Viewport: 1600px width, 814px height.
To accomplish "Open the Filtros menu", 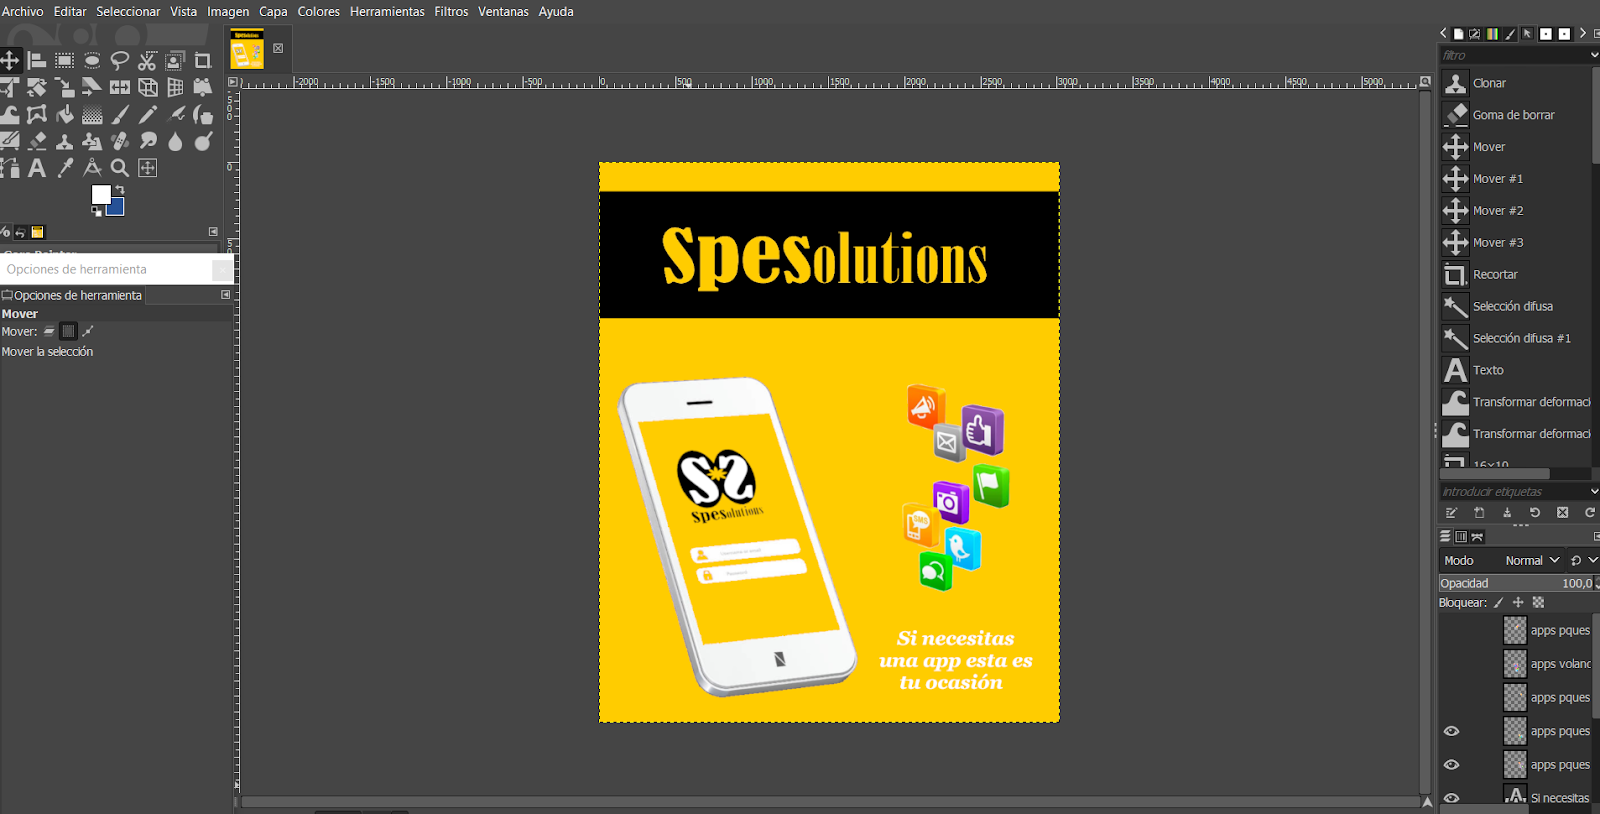I will click(451, 11).
